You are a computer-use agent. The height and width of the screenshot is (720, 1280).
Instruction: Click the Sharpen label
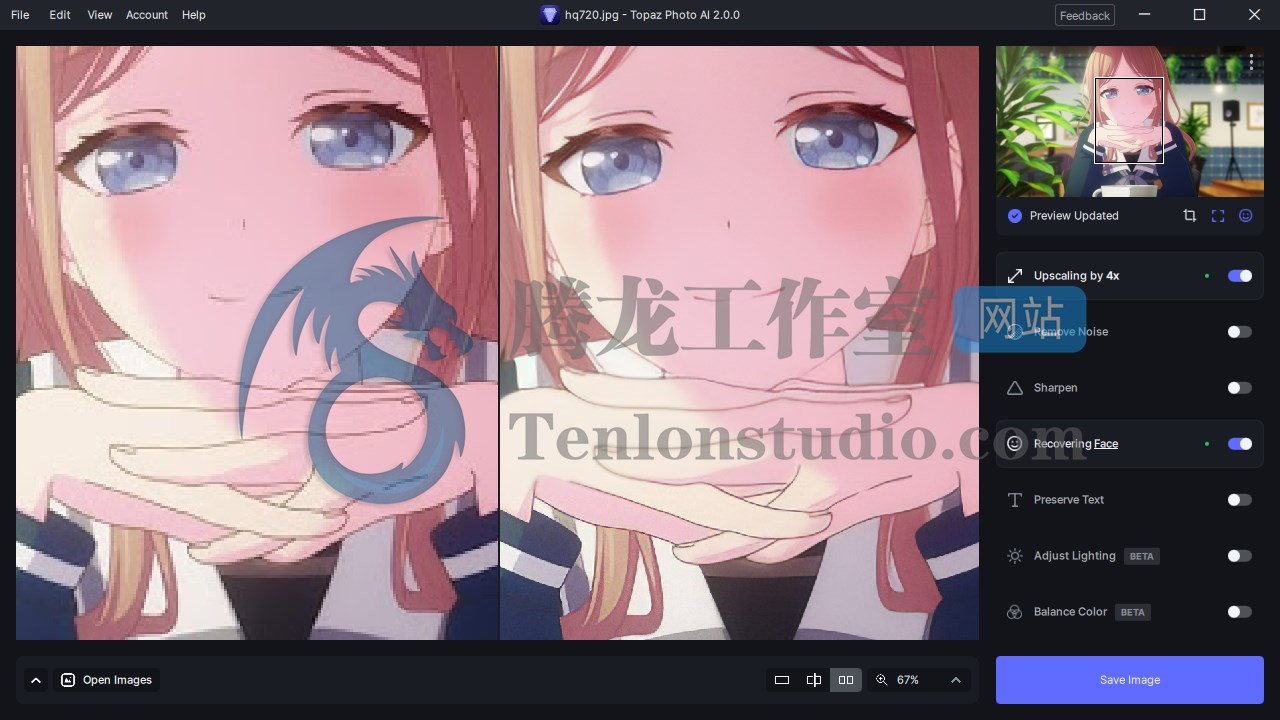[1056, 388]
